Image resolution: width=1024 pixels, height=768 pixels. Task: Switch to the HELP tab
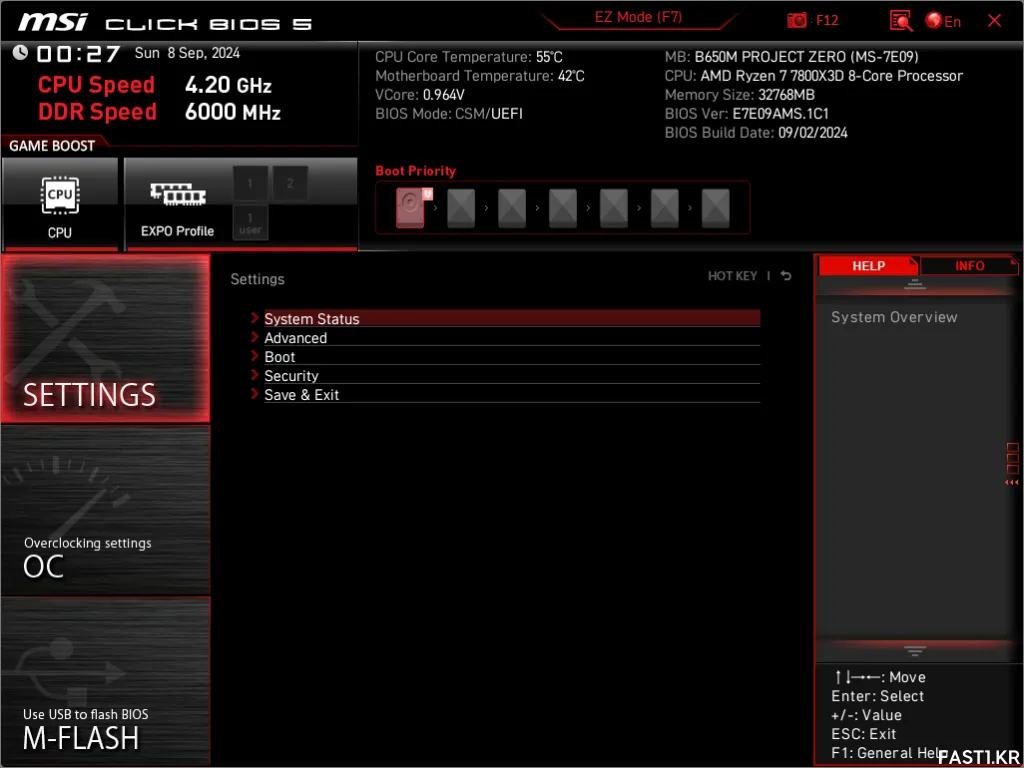[868, 266]
